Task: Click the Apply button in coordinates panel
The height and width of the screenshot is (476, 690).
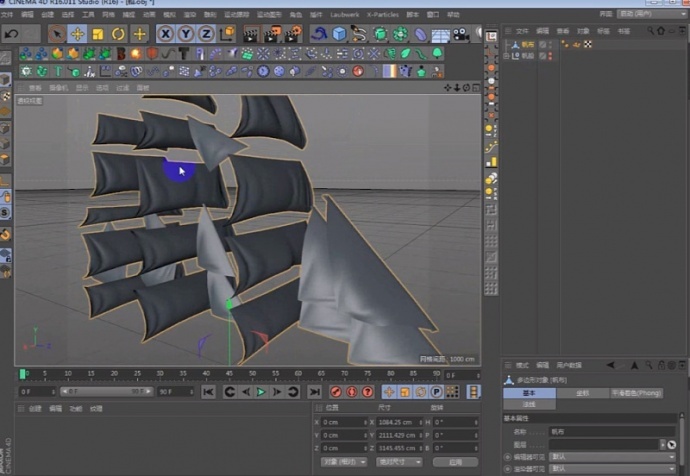Action: [x=455, y=462]
